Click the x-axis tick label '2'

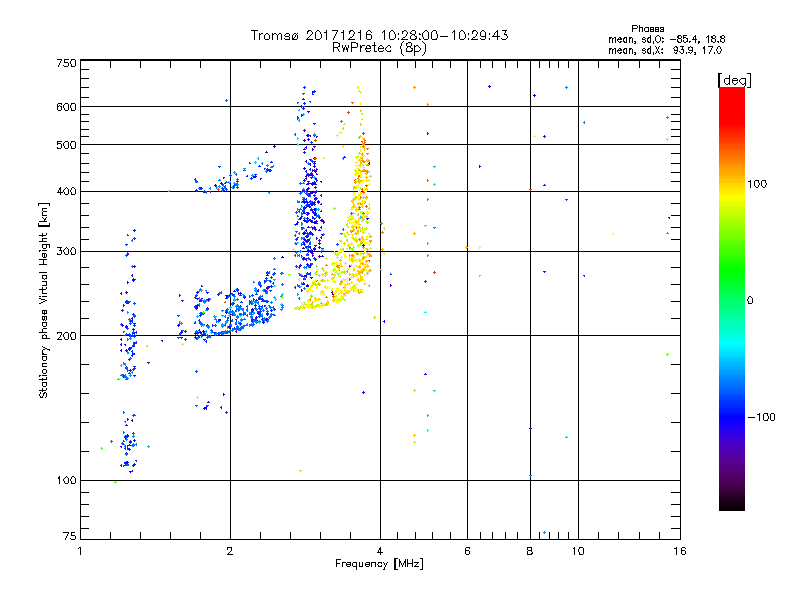[230, 551]
